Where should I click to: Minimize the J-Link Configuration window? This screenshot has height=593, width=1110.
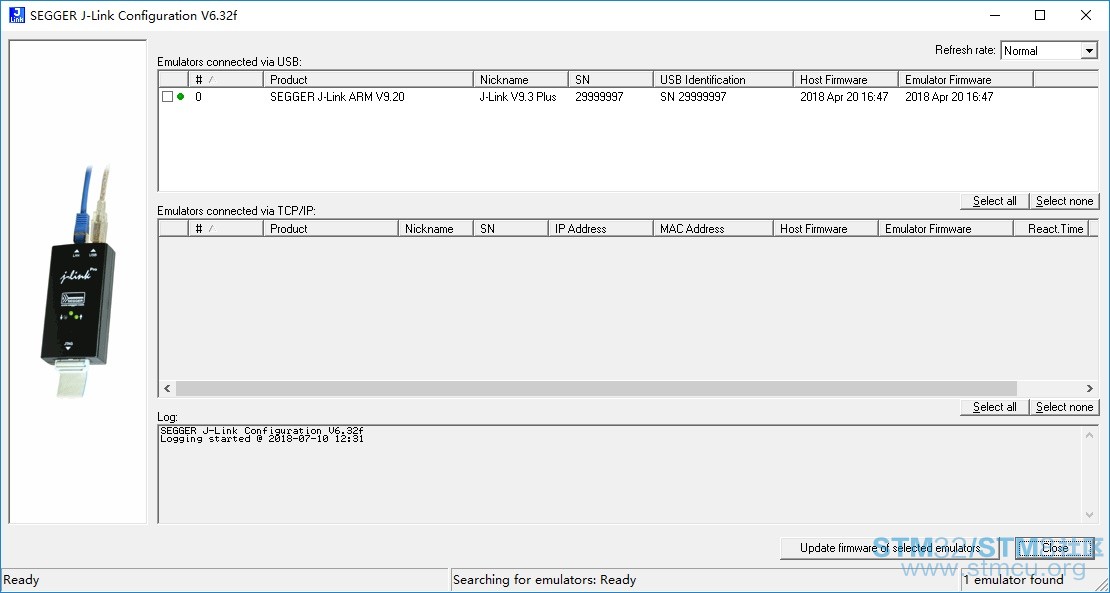994,15
